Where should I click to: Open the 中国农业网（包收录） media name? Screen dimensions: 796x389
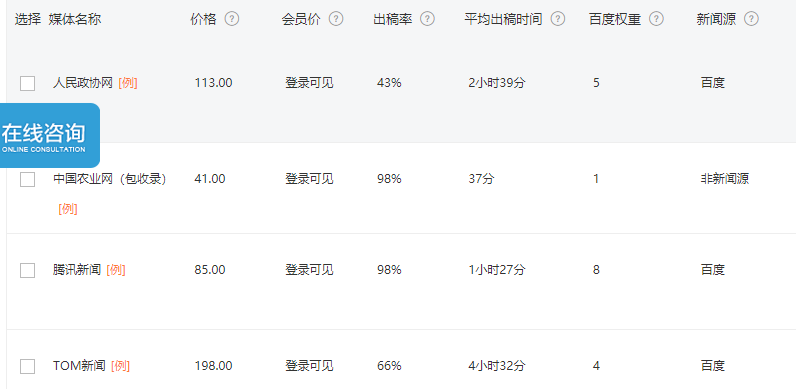pyautogui.click(x=110, y=179)
